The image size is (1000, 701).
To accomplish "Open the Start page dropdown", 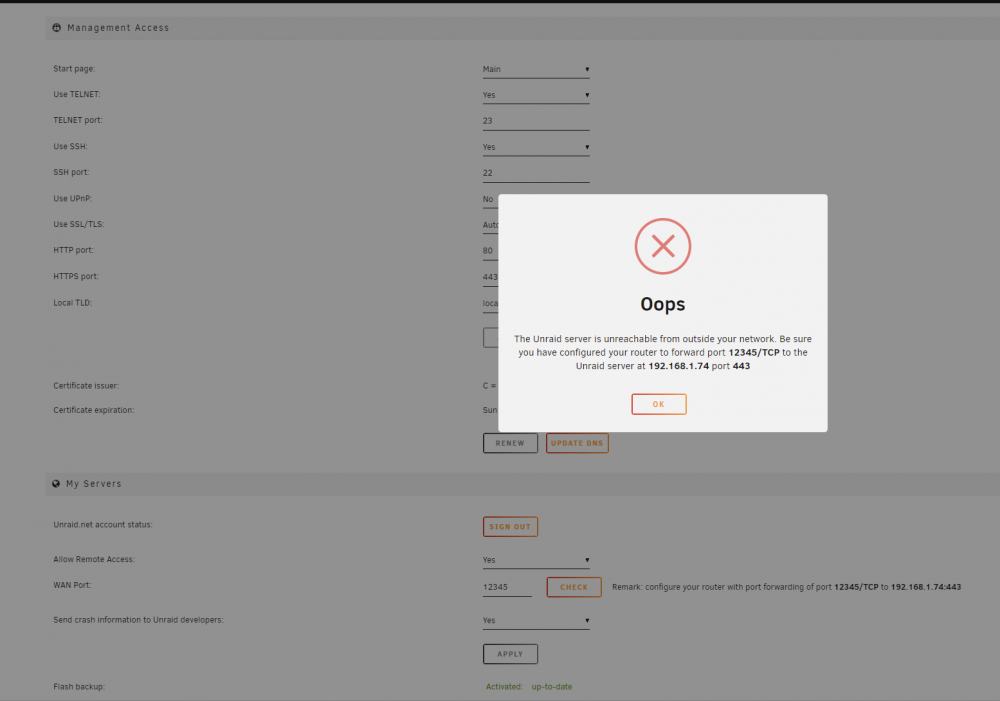I will 536,69.
